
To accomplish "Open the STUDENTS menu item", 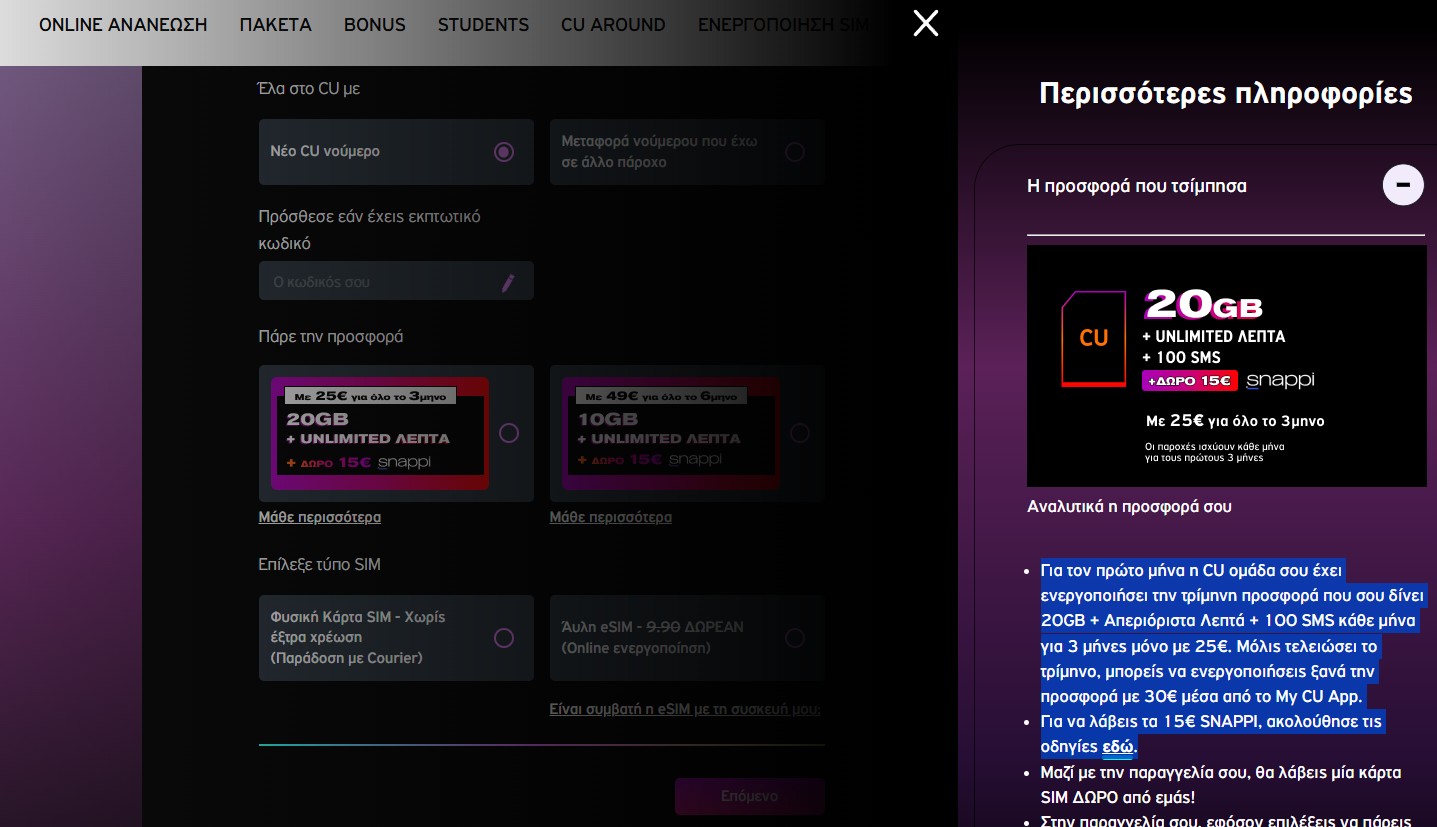I will click(483, 25).
